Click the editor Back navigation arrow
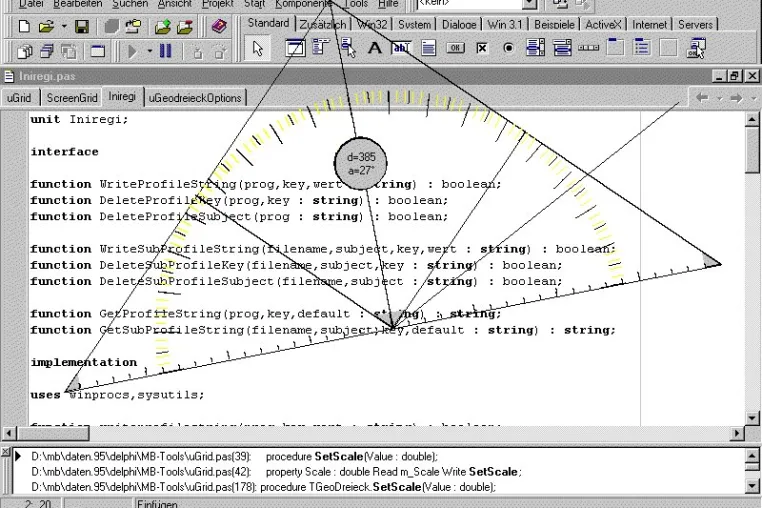 [702, 98]
